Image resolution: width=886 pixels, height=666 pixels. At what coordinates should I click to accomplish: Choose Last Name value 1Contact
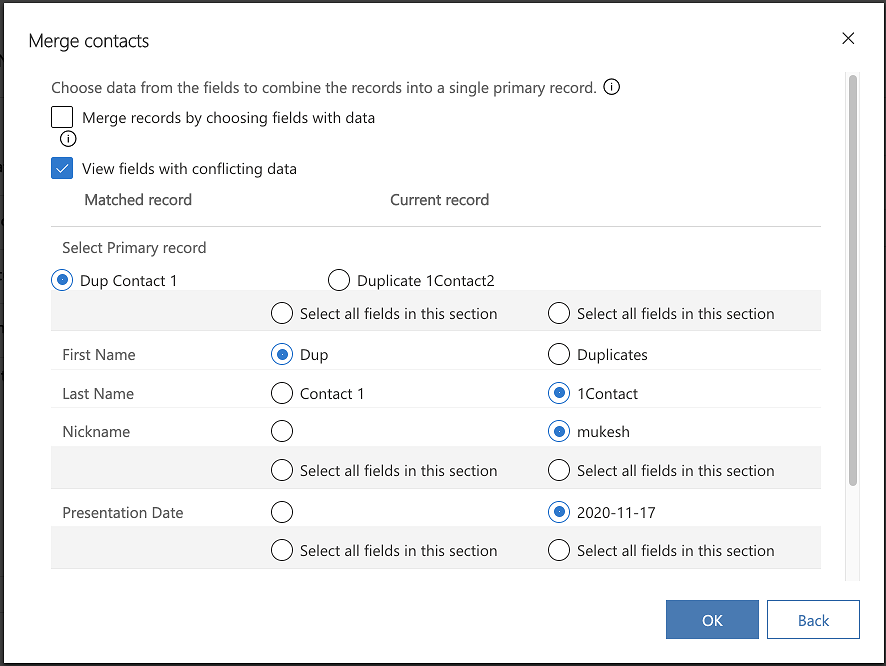pyautogui.click(x=559, y=394)
